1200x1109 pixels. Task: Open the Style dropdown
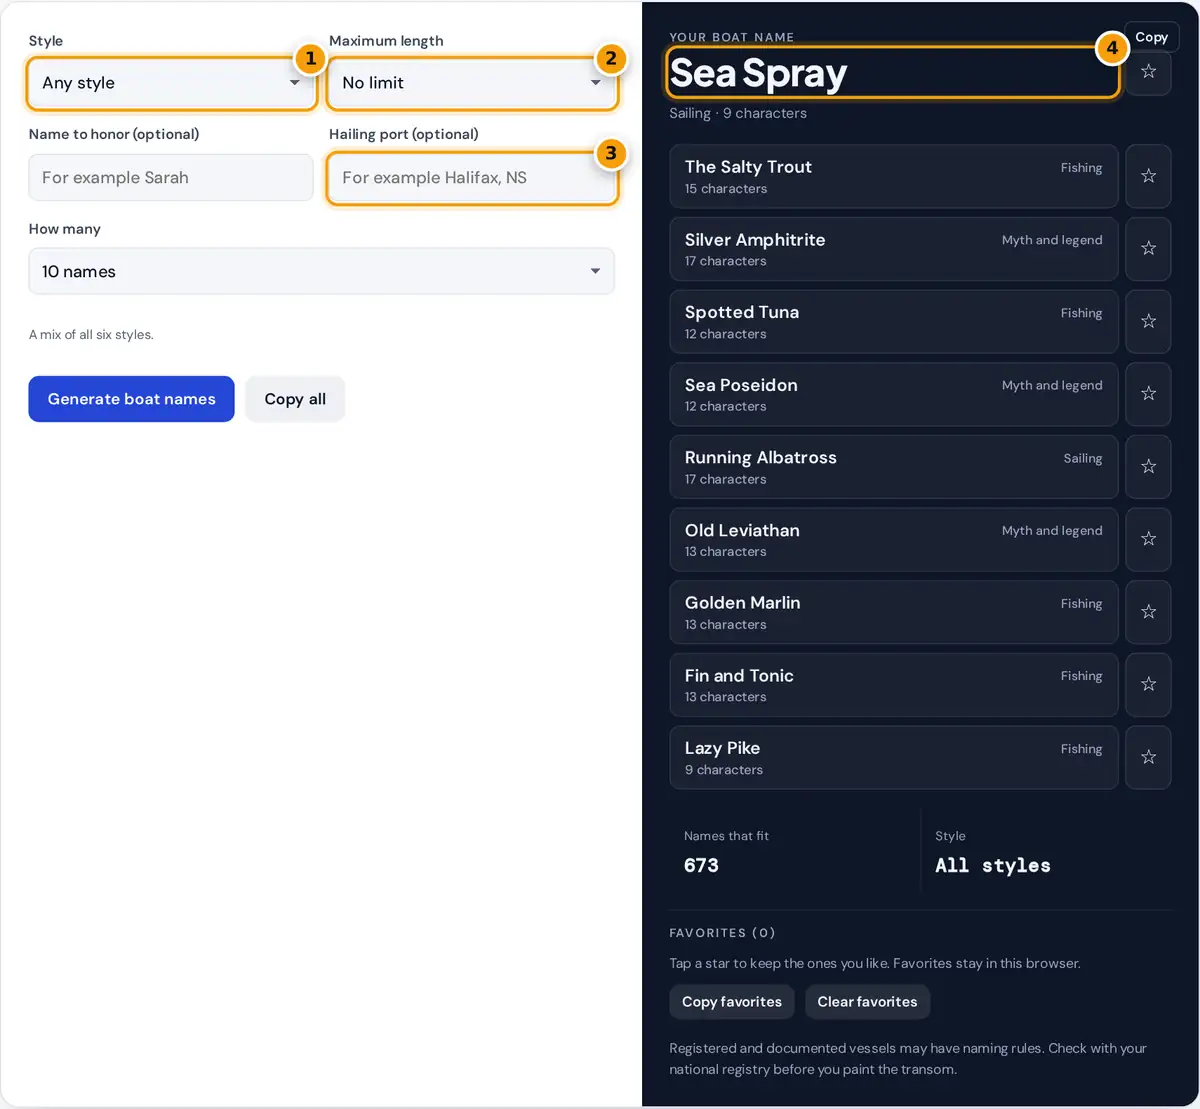(x=171, y=83)
